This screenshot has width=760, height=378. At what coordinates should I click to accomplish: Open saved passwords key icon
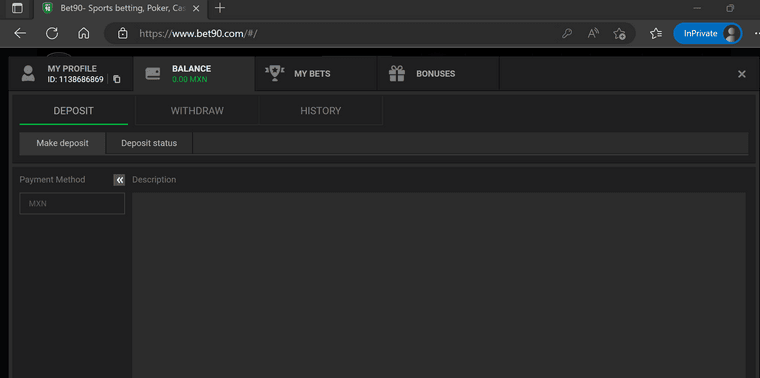[x=567, y=33]
